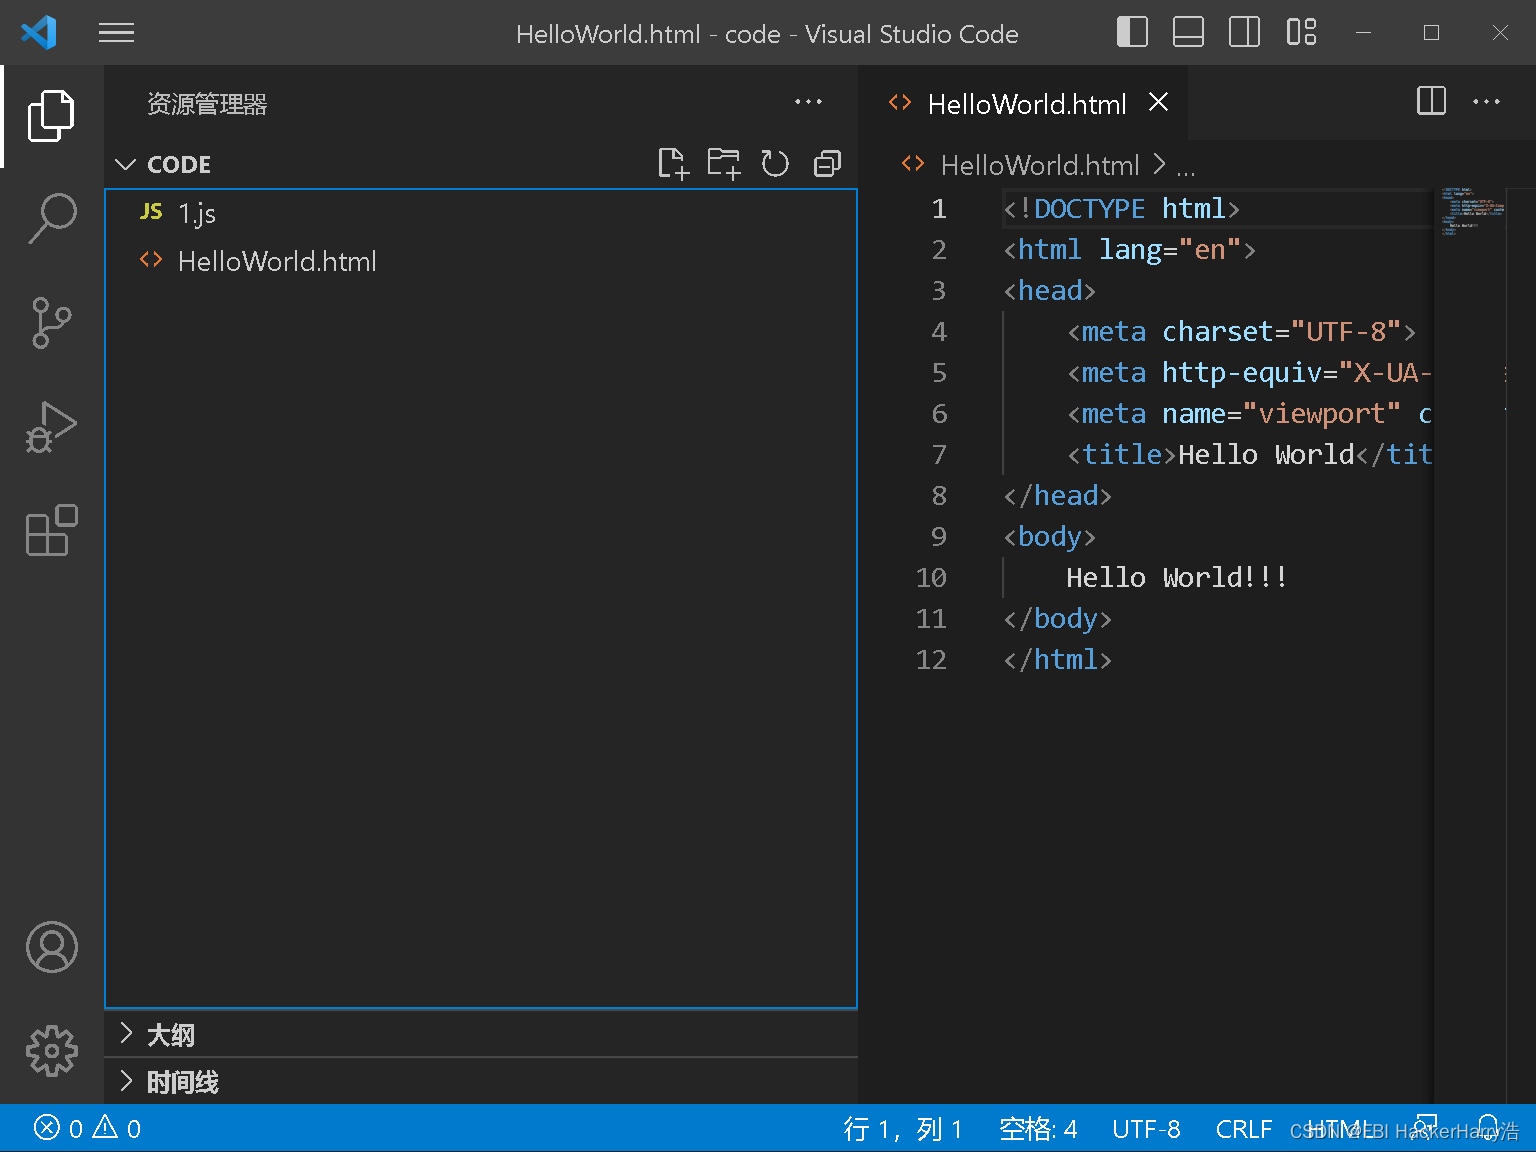
Task: Minimize the Visual Studio Code window
Action: click(1363, 33)
